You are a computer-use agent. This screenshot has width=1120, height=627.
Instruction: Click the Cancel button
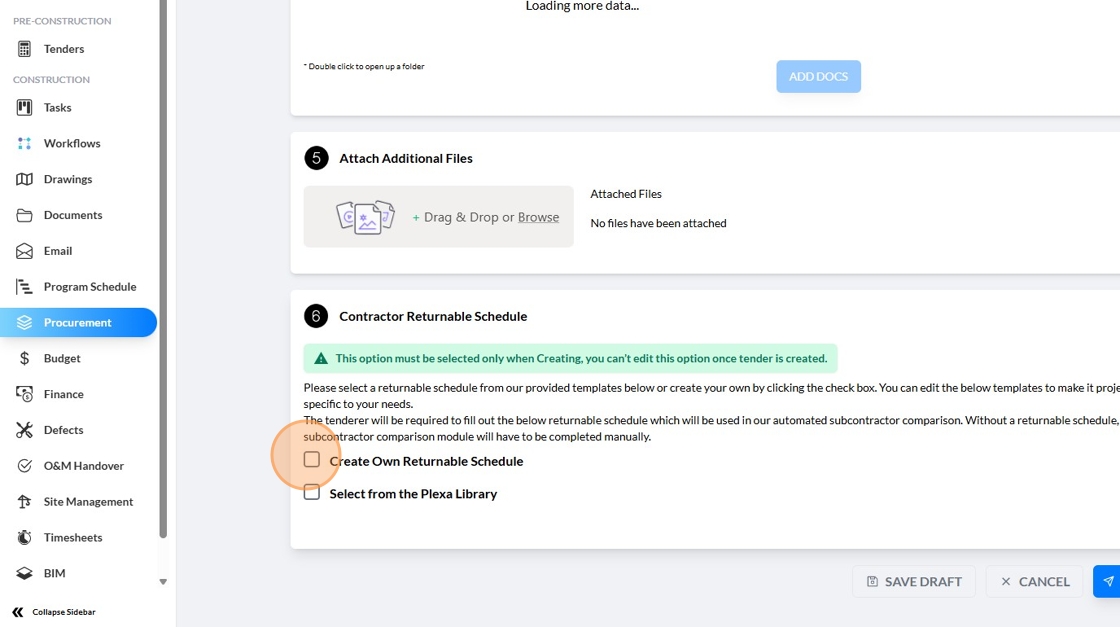(1034, 582)
